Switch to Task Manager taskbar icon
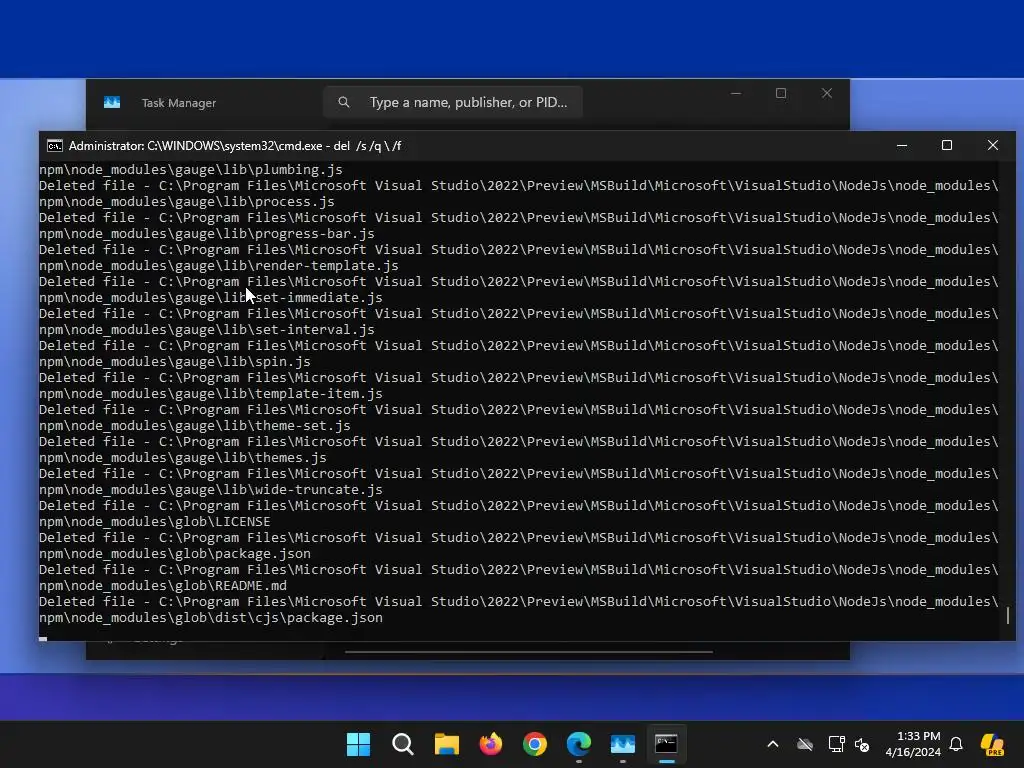The height and width of the screenshot is (768, 1024). (x=622, y=744)
